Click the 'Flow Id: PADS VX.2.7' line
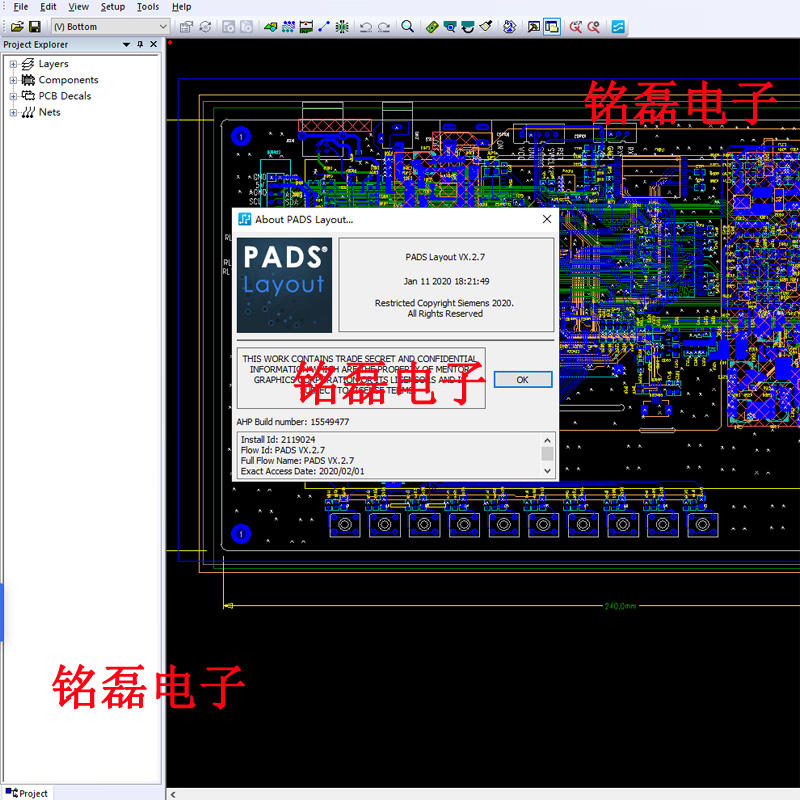 283,450
